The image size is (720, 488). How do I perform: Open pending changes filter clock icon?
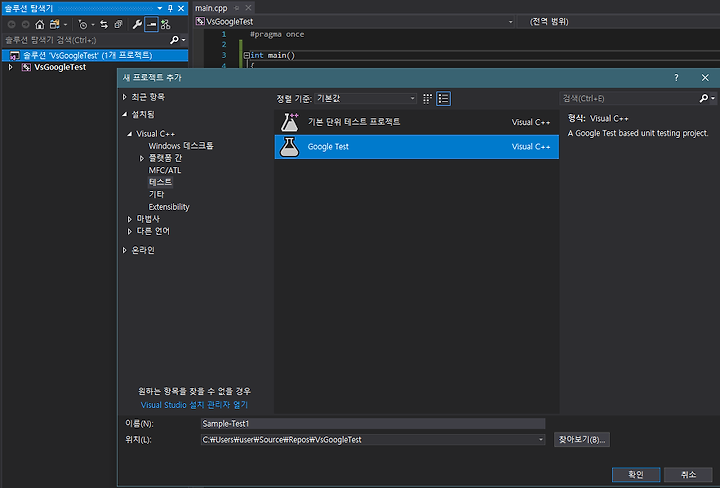(83, 24)
